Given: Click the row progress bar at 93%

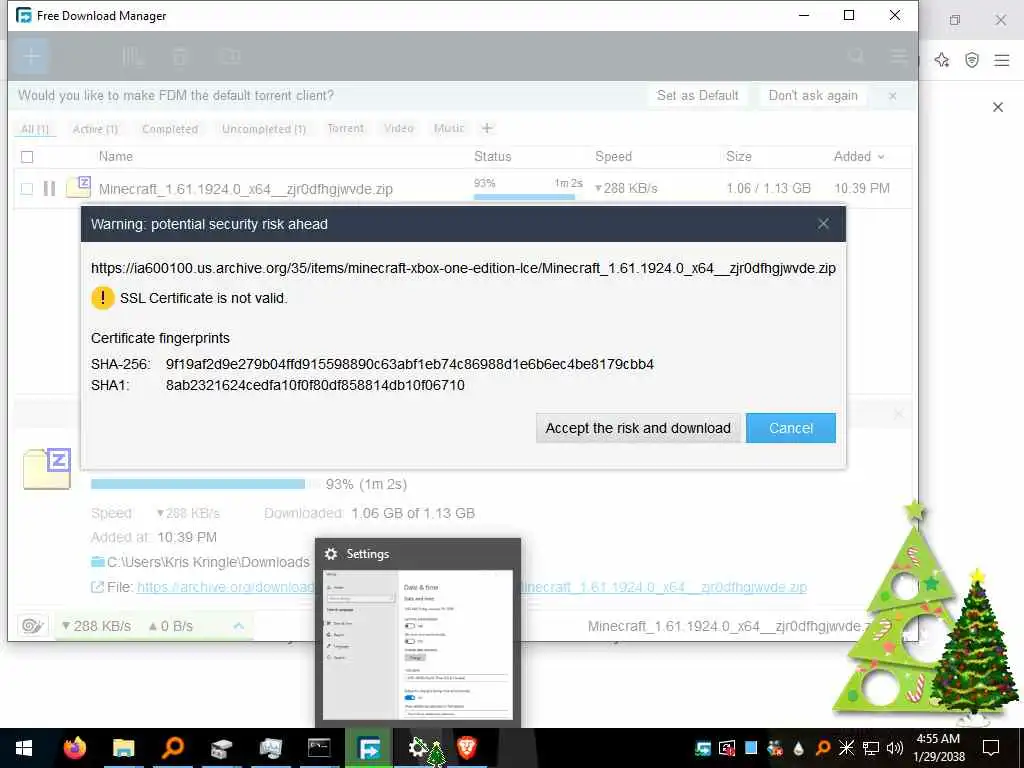Looking at the screenshot, I should pos(524,197).
